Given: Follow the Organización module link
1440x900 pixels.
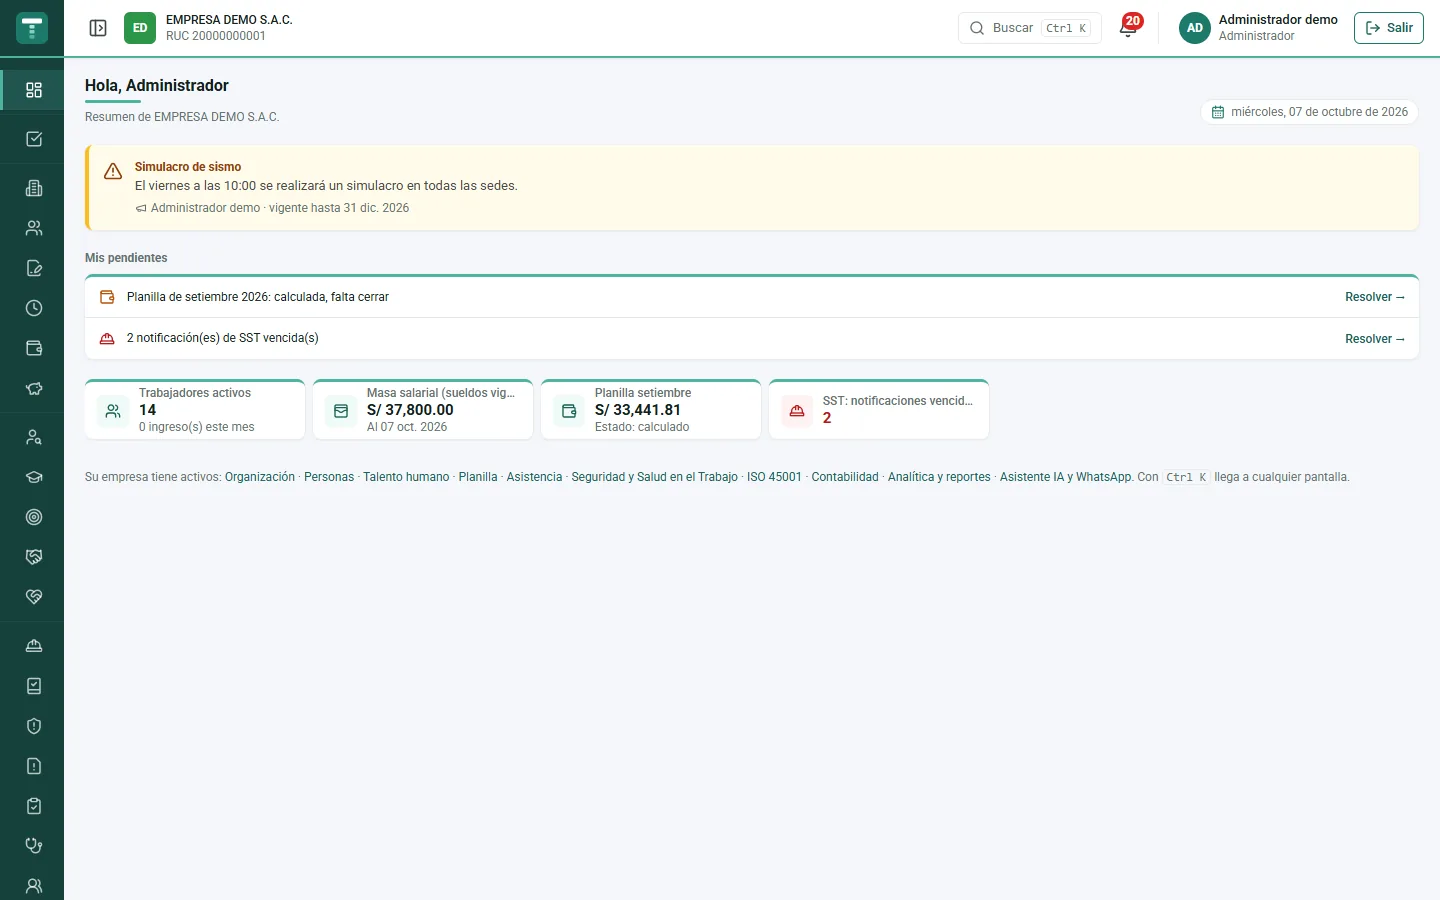Looking at the screenshot, I should point(260,477).
